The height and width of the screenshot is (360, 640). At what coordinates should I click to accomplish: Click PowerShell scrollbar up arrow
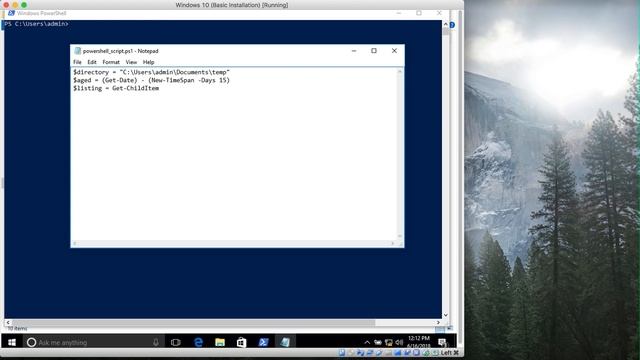point(445,24)
